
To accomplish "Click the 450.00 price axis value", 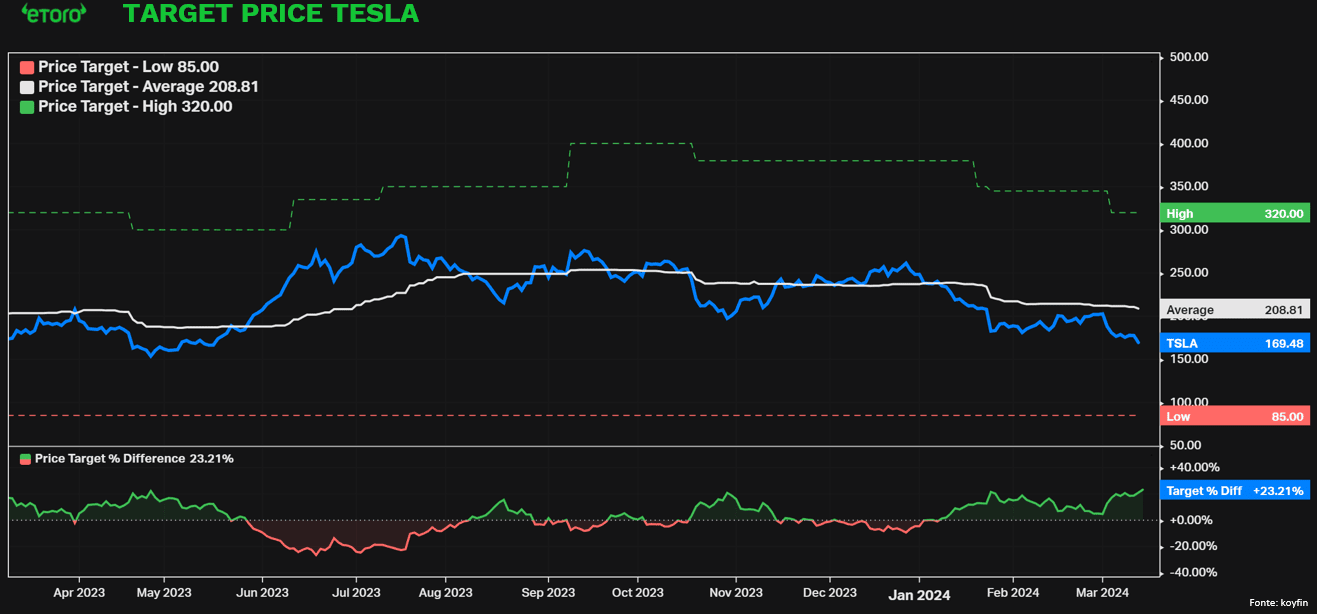I will tap(1189, 100).
